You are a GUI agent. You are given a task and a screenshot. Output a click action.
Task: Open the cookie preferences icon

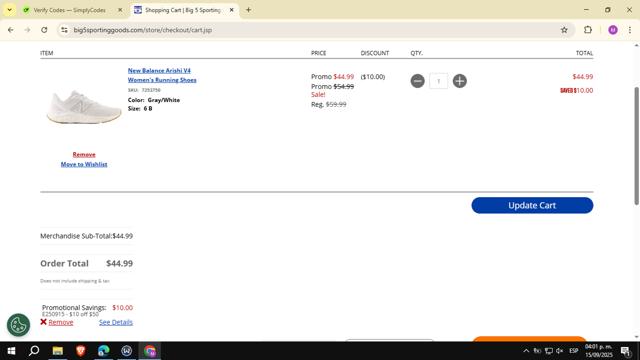pyautogui.click(x=18, y=325)
